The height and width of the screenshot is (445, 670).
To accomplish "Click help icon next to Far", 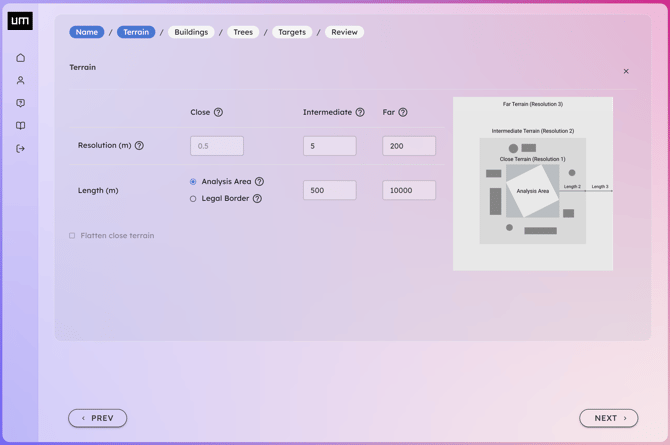I will tap(403, 113).
